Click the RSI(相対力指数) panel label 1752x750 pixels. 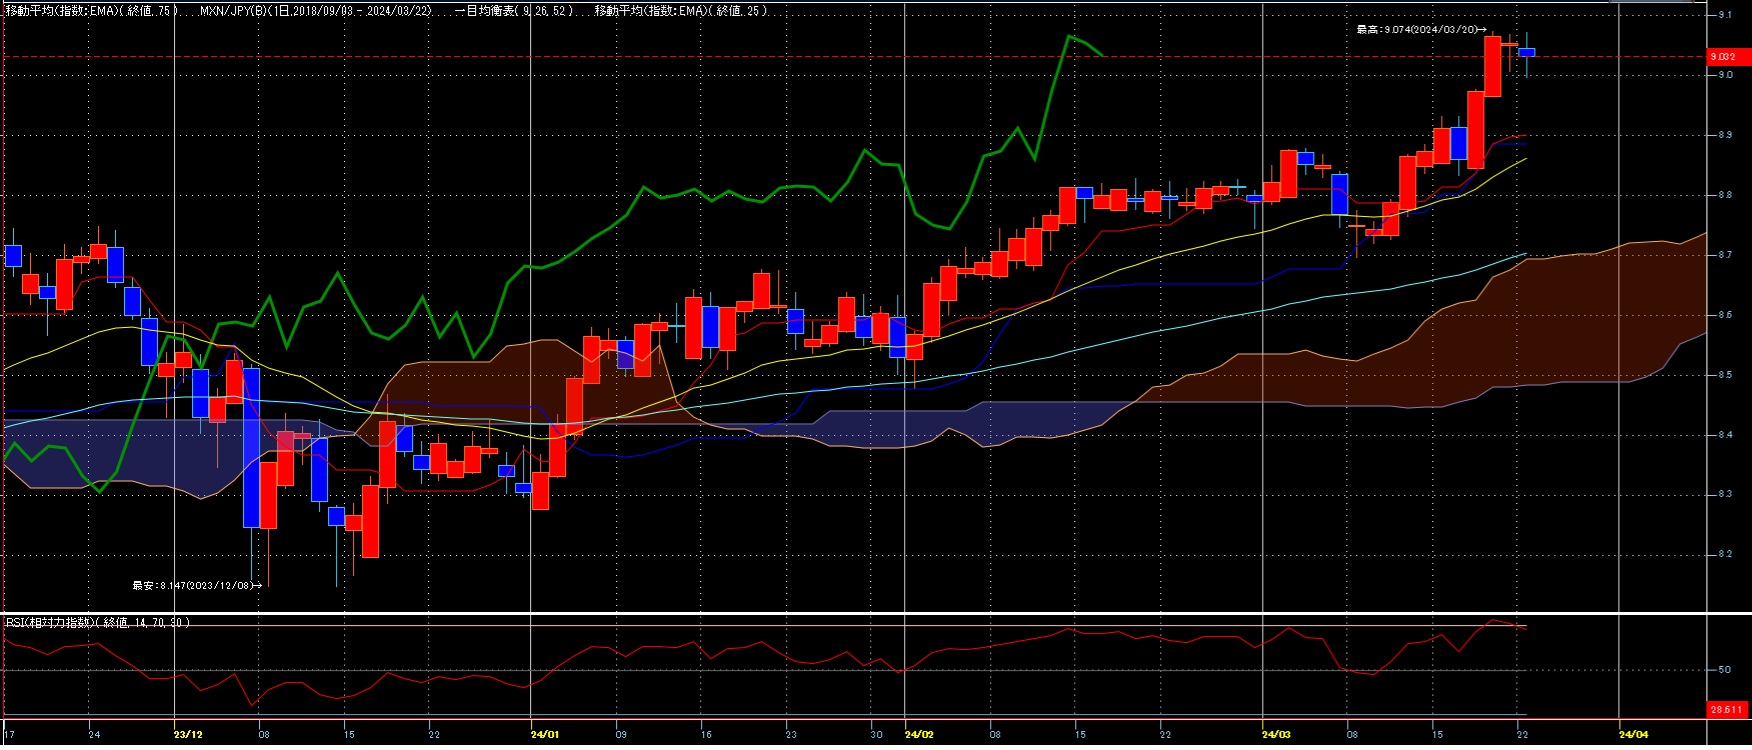tap(97, 622)
